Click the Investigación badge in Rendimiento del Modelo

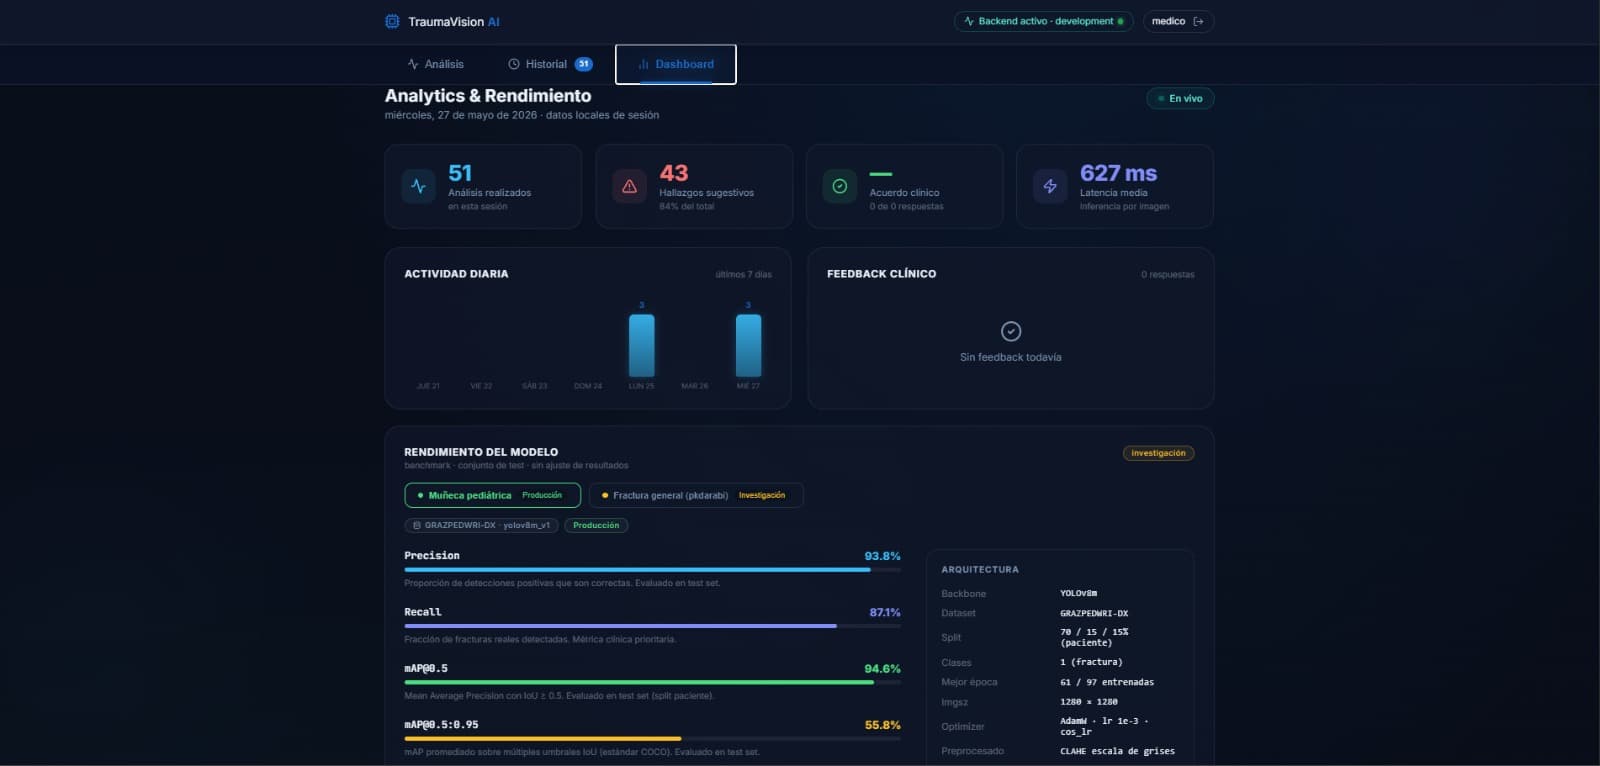1158,453
